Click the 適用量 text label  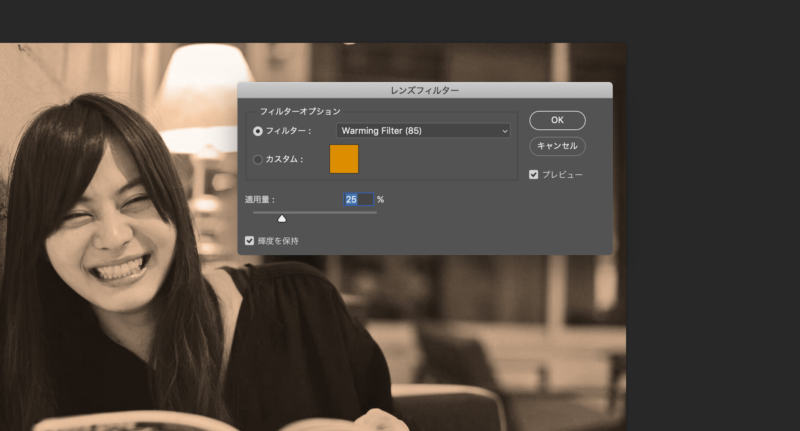[260, 200]
